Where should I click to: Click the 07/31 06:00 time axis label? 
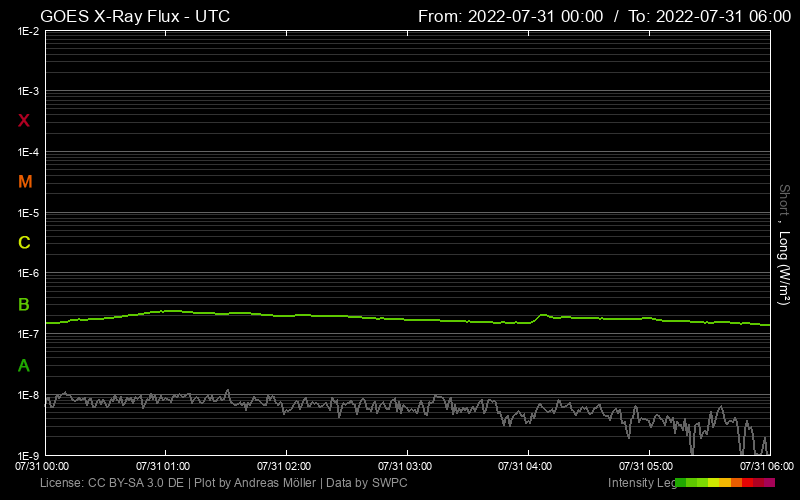coord(767,466)
